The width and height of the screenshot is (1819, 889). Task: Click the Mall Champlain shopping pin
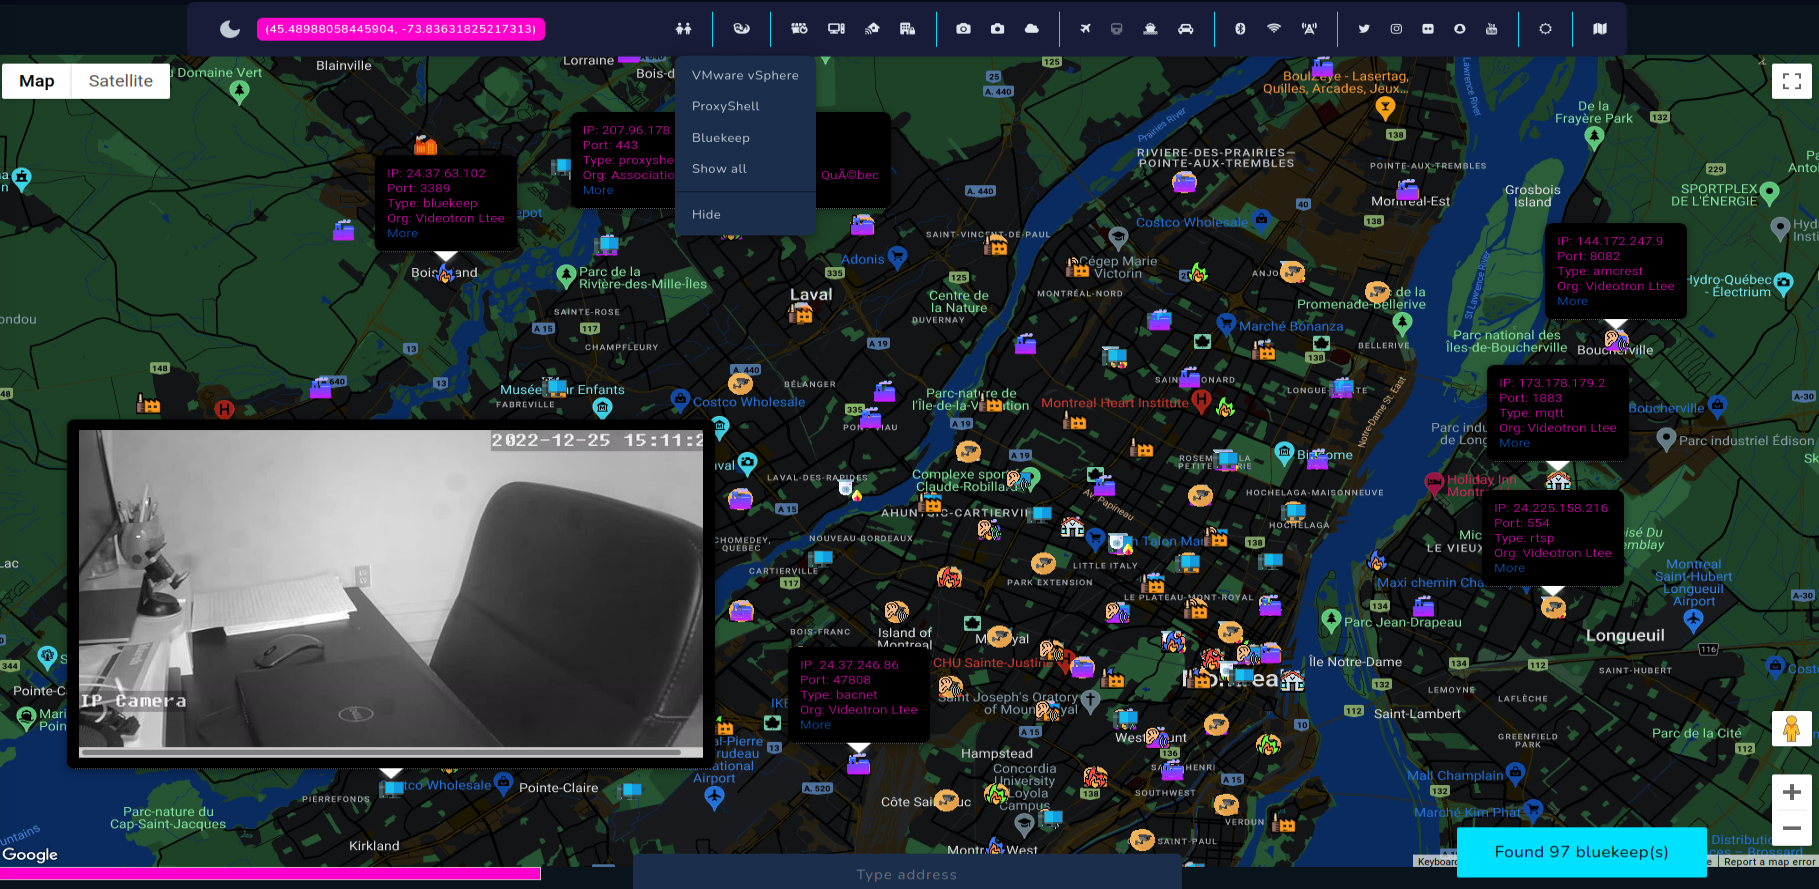coord(1515,773)
